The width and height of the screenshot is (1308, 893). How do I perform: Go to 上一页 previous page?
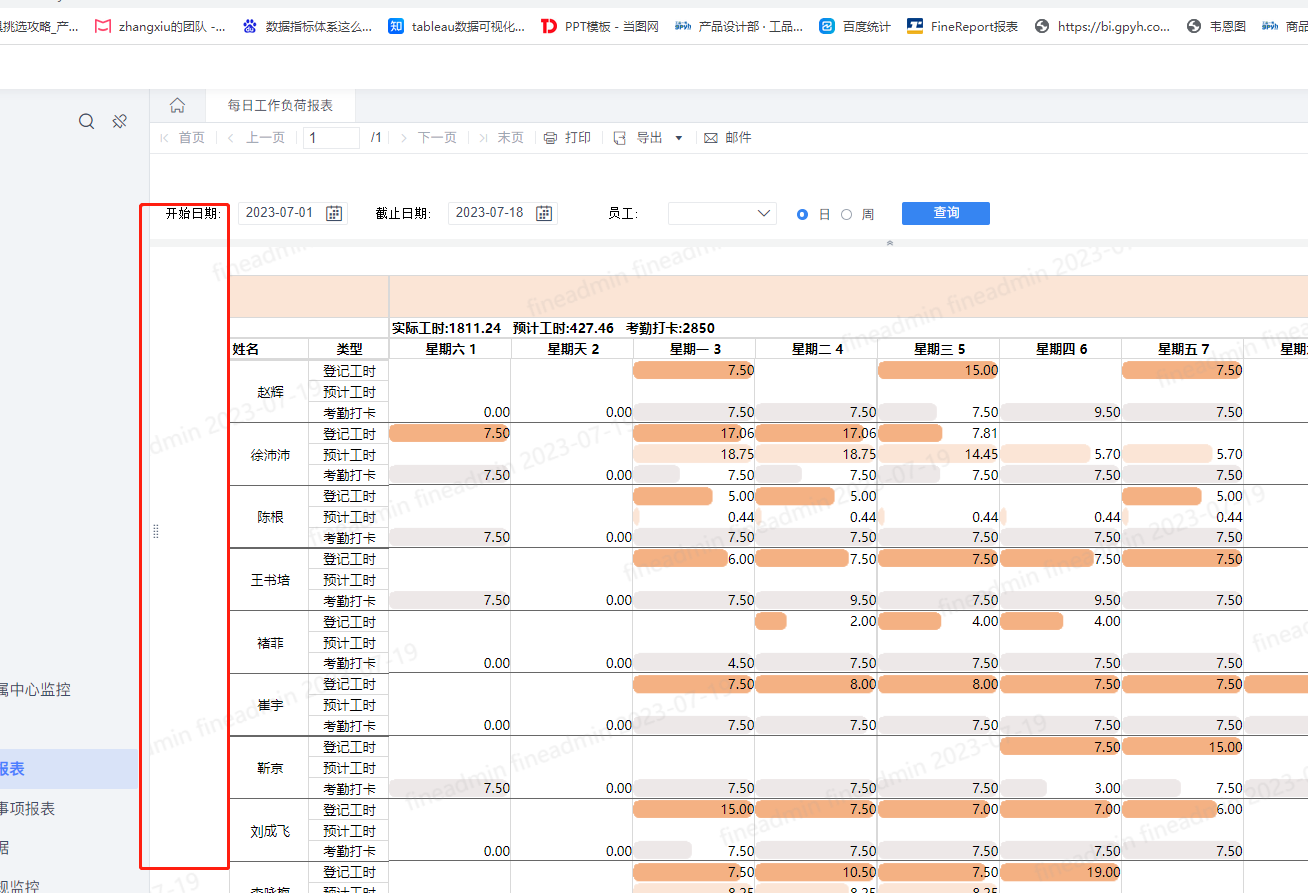pyautogui.click(x=256, y=138)
